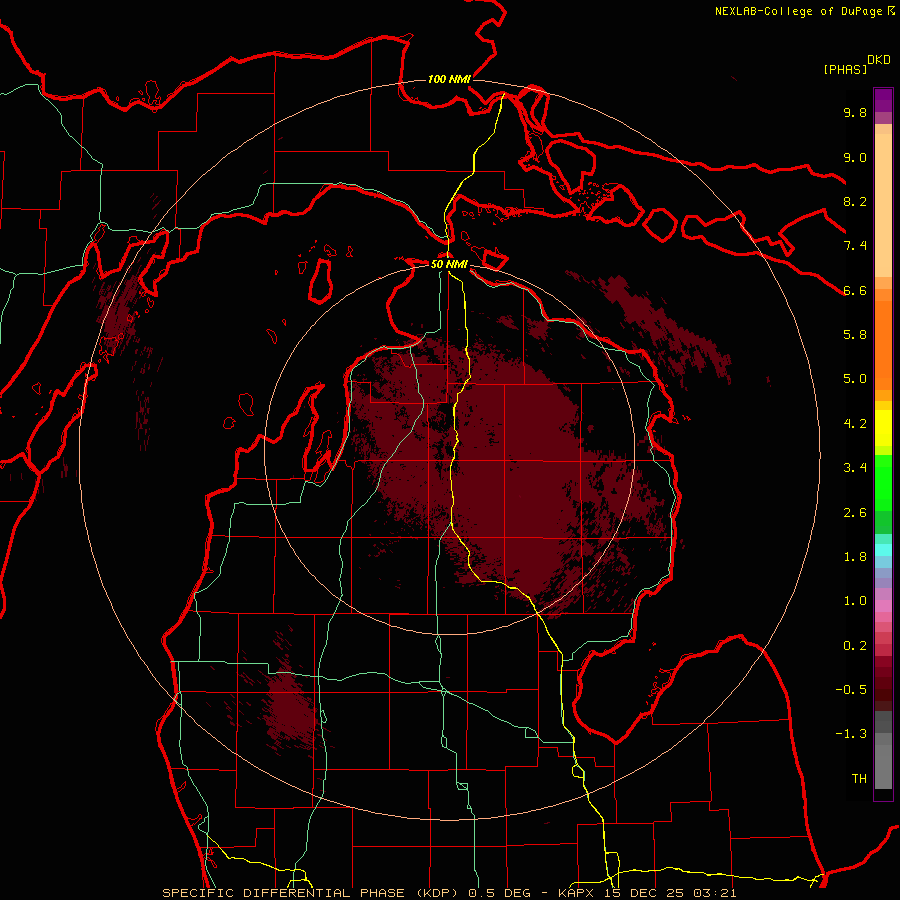Click the 7.4 value on color scale

[855, 246]
